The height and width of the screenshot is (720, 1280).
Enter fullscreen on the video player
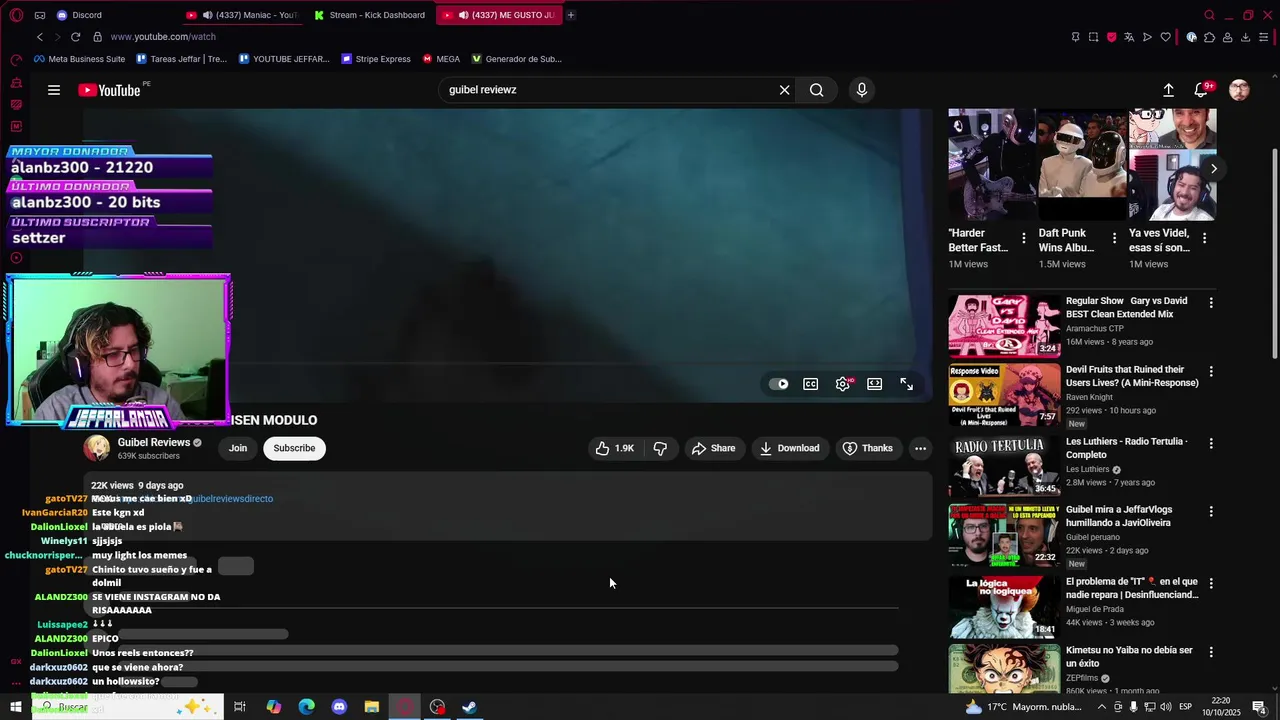point(907,384)
